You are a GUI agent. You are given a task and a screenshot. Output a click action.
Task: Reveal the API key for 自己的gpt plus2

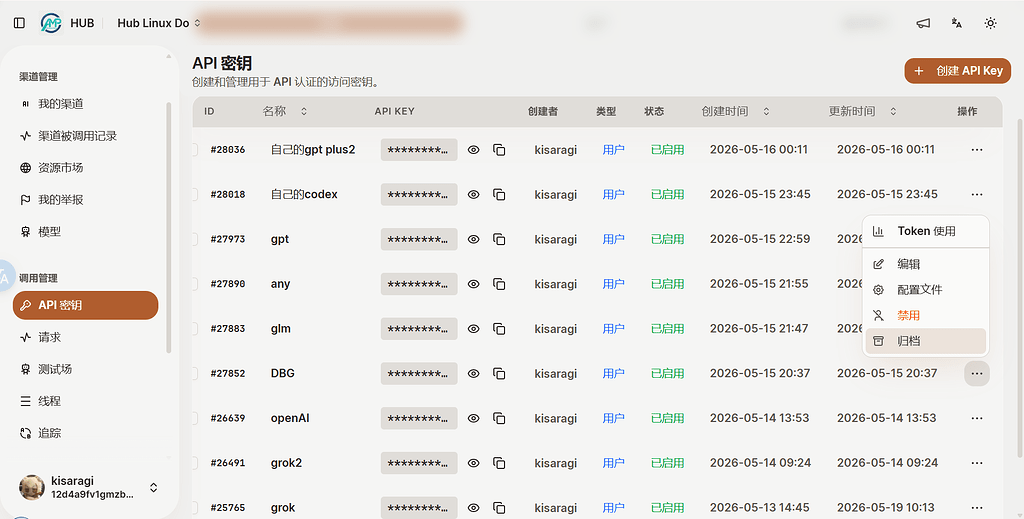(x=473, y=149)
